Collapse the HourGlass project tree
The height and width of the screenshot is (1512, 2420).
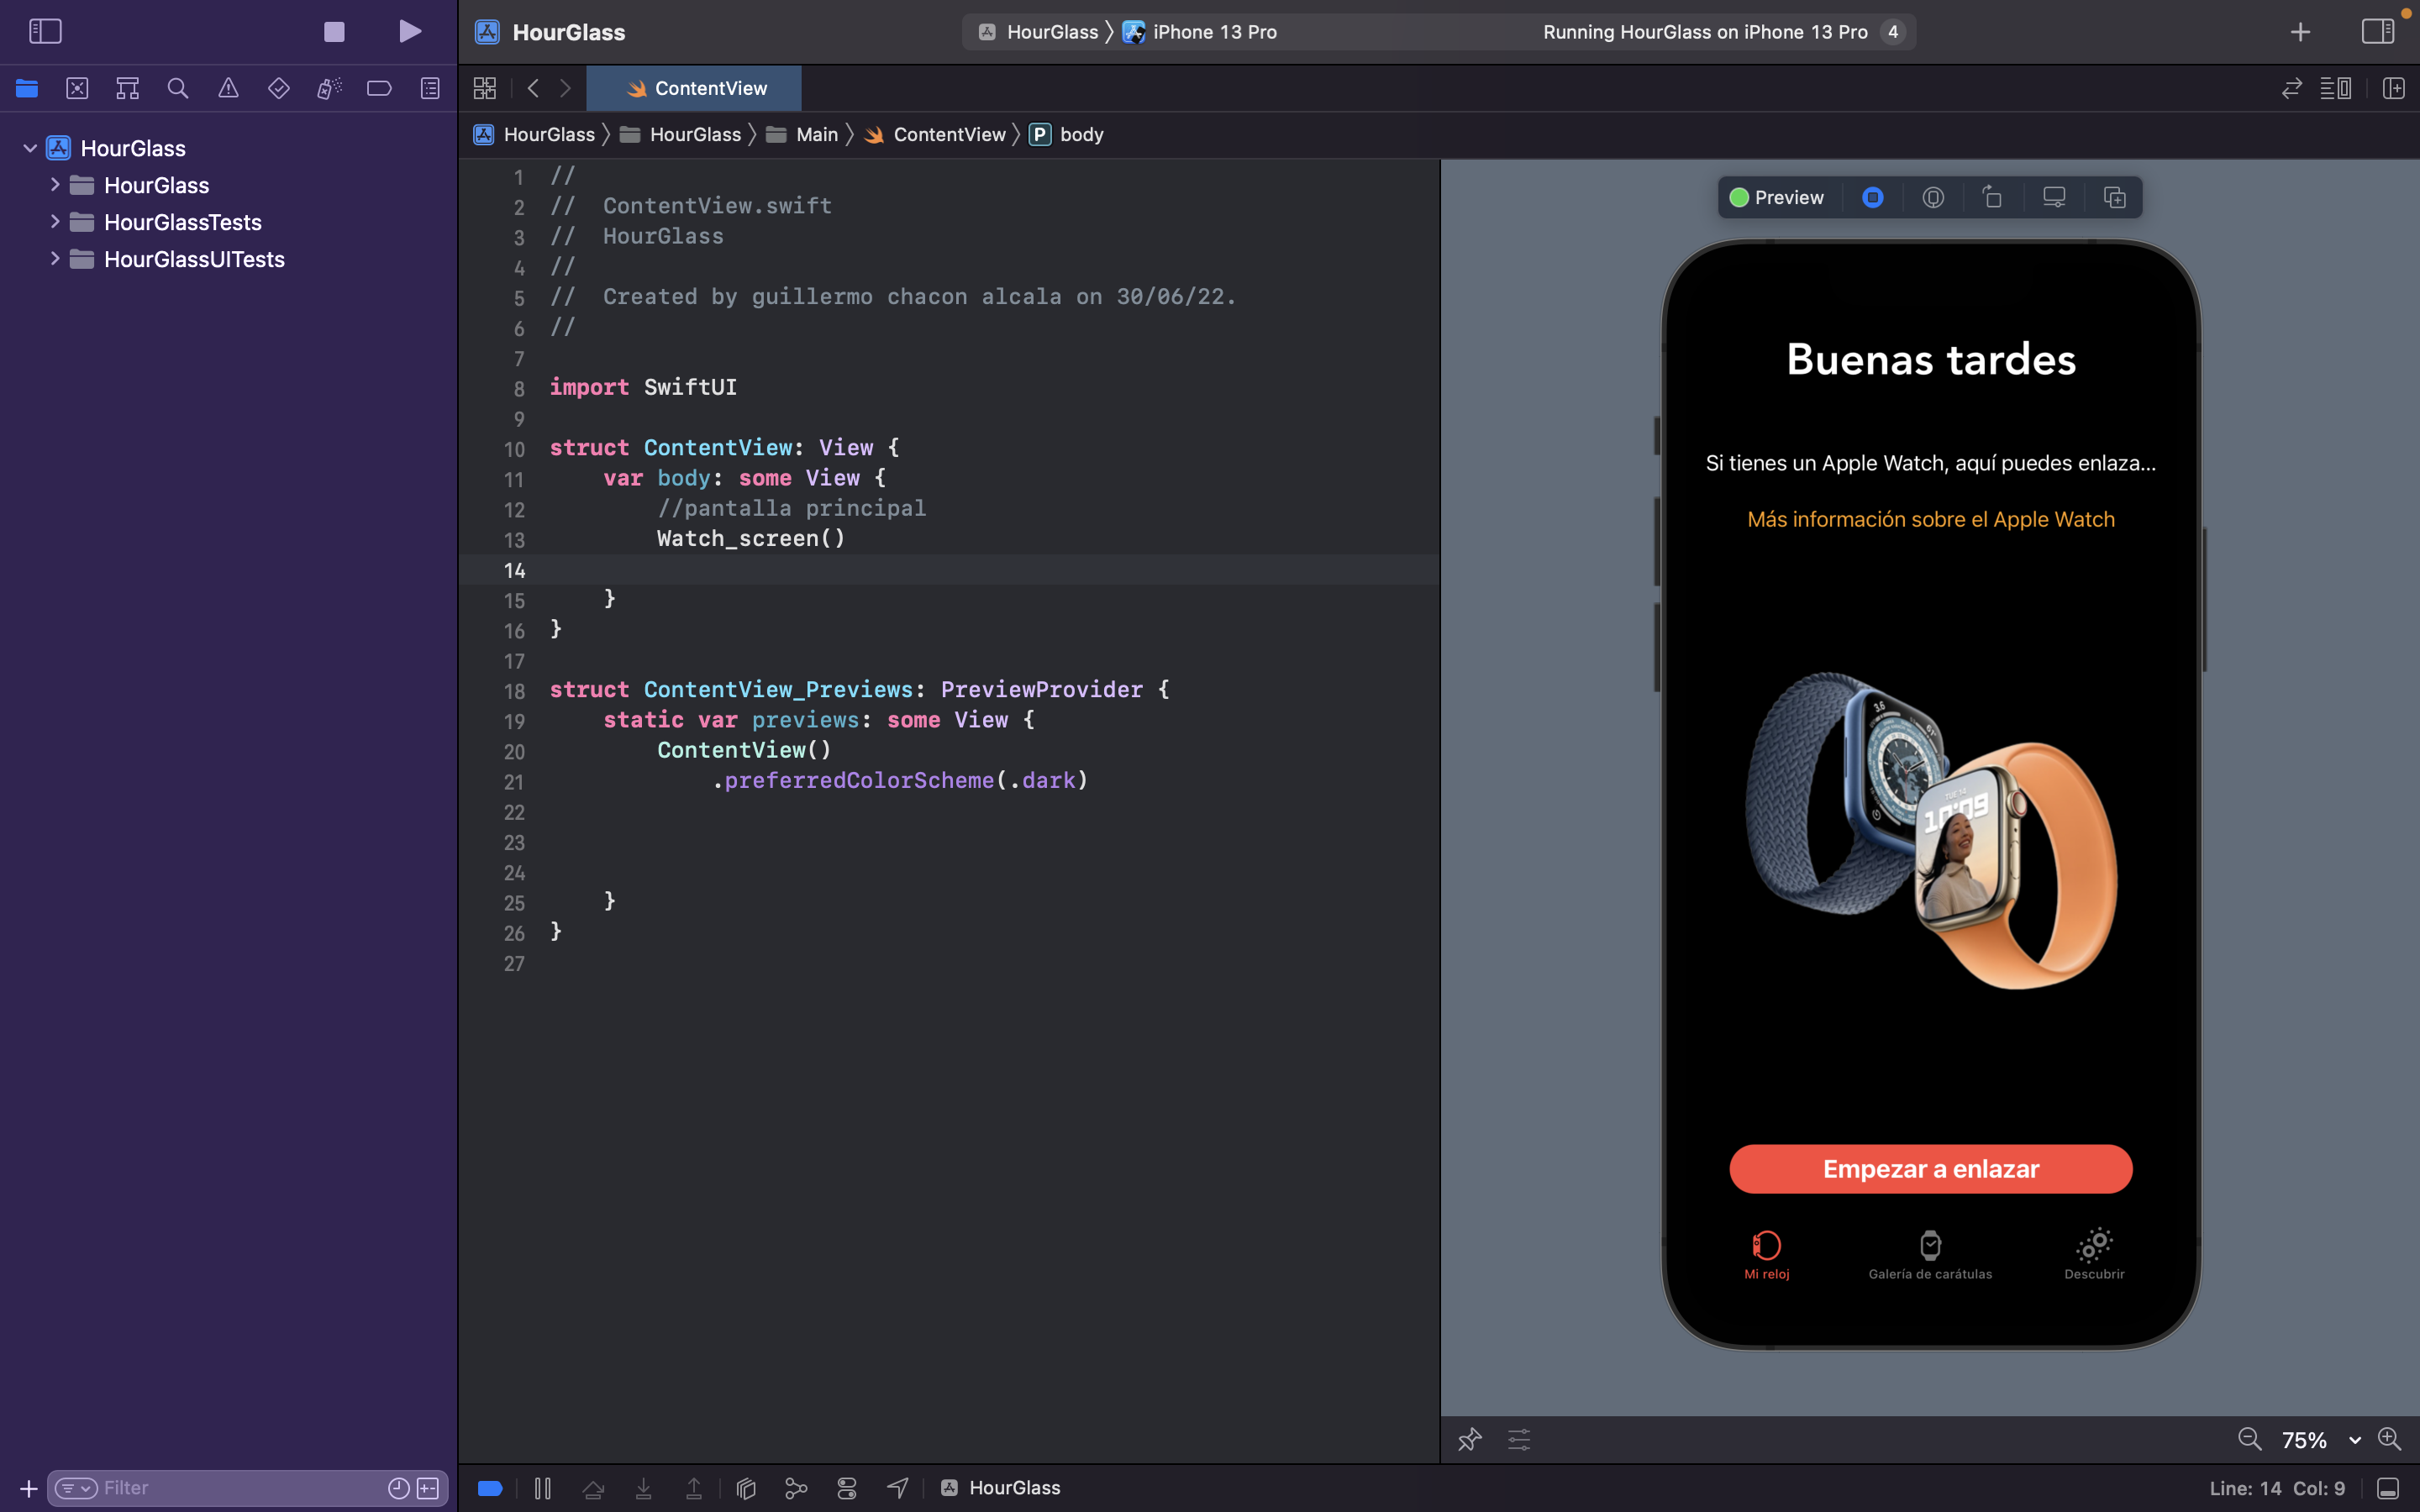pos(29,147)
